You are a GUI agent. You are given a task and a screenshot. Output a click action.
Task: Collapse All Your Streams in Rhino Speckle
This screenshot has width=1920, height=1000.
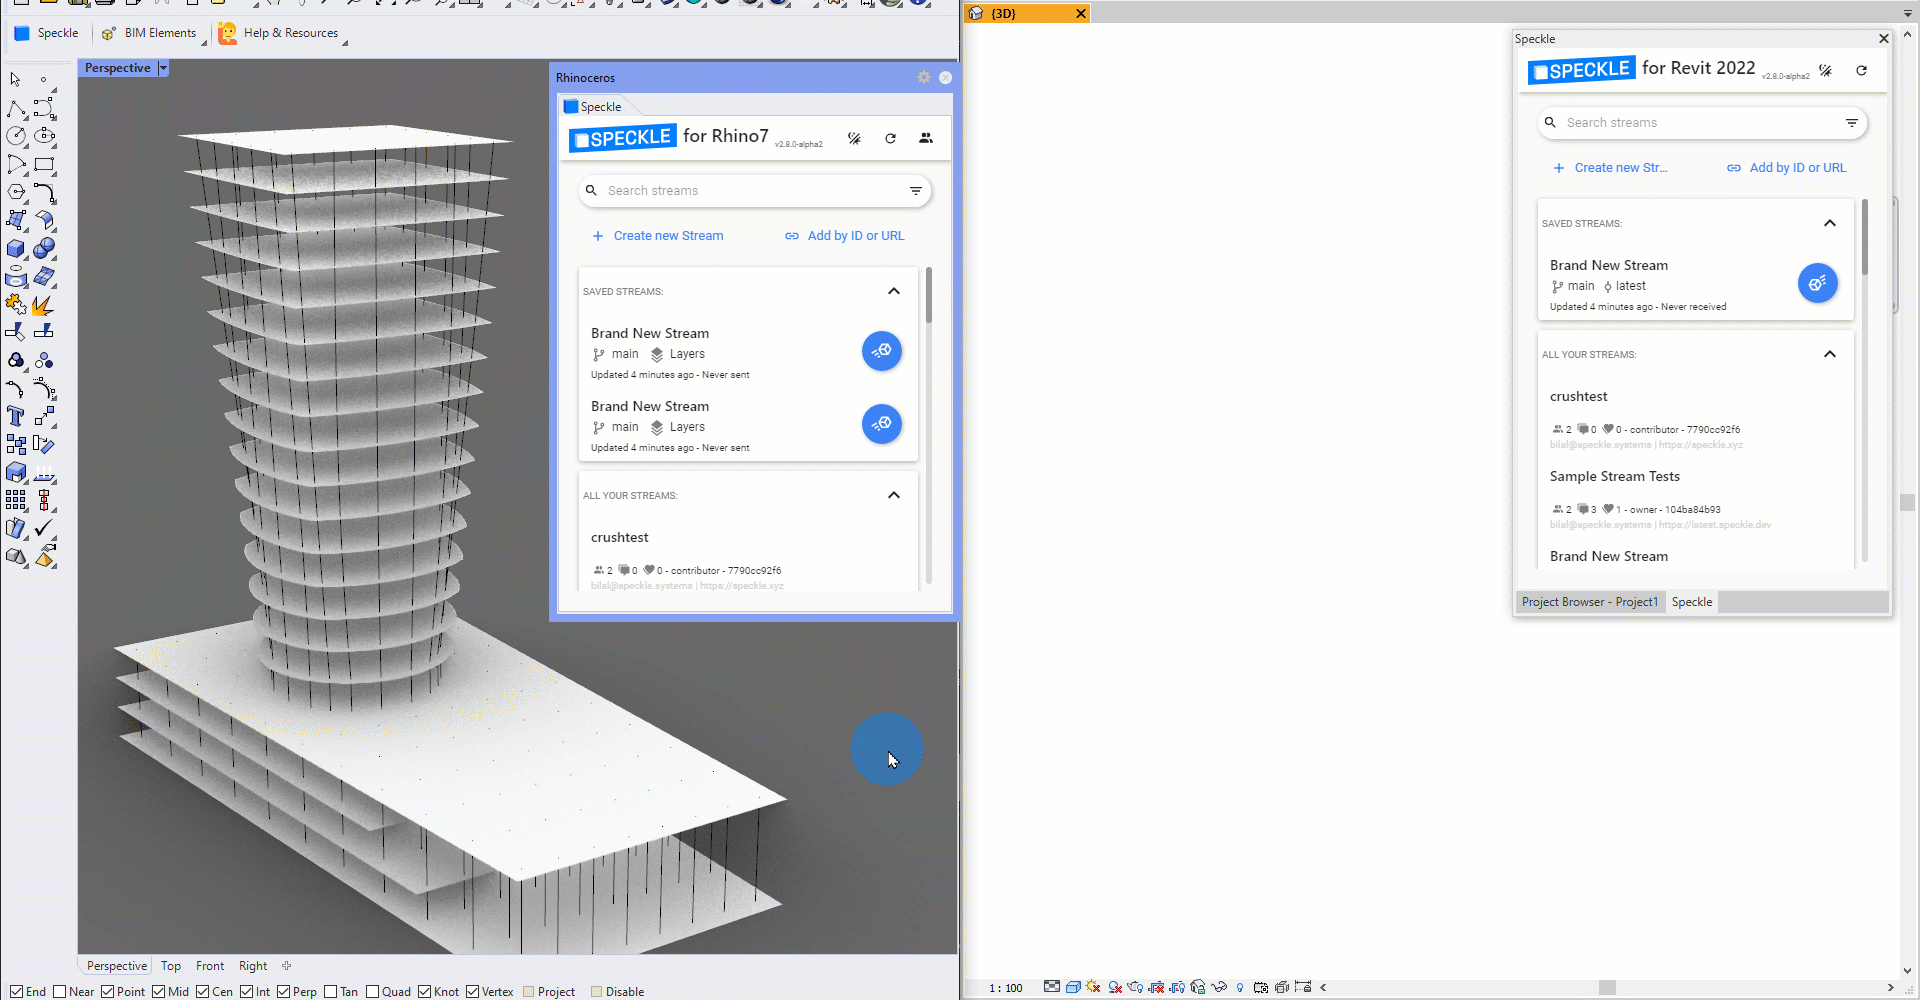[894, 495]
